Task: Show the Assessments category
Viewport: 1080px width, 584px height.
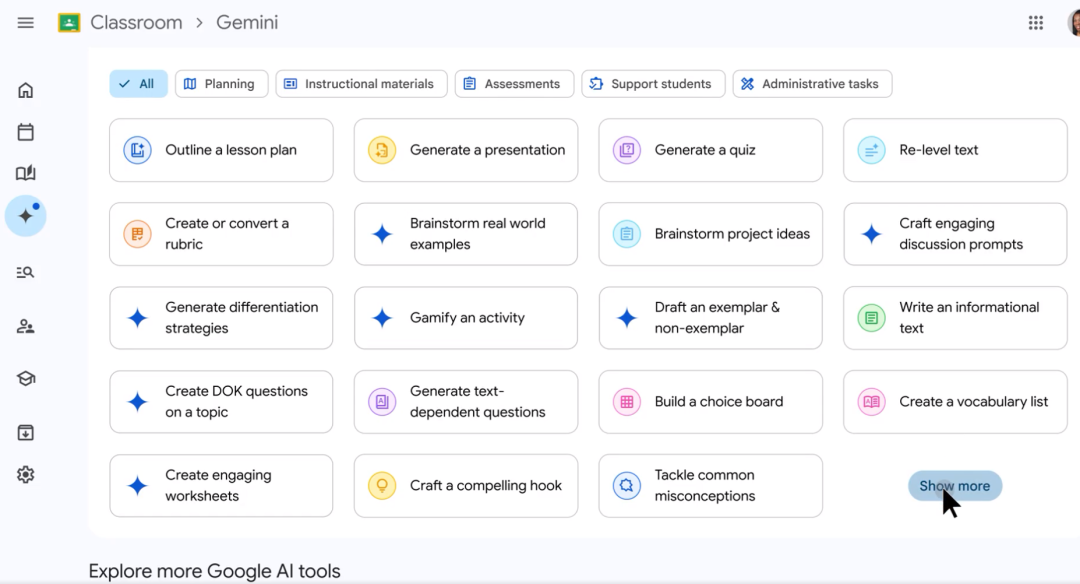Action: (514, 84)
